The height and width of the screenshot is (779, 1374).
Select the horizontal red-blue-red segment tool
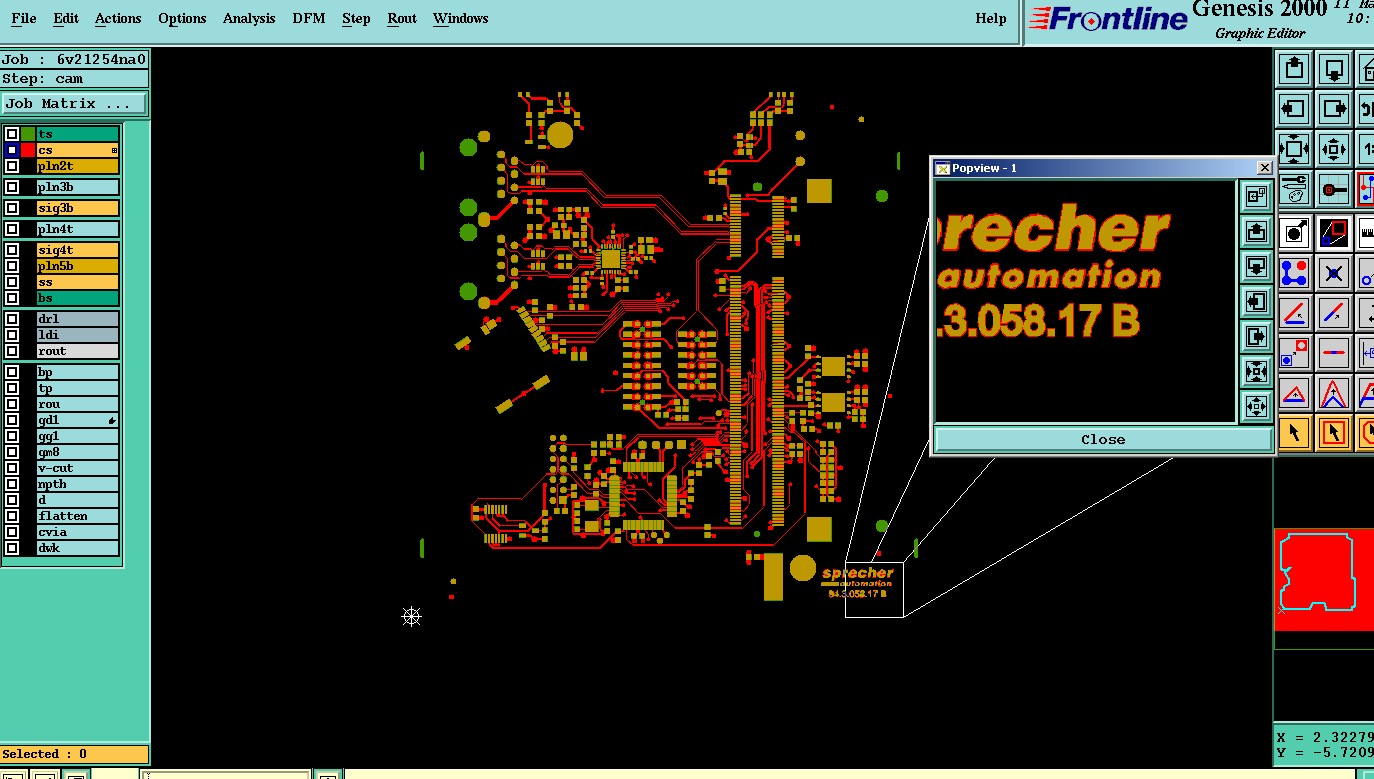(1333, 352)
